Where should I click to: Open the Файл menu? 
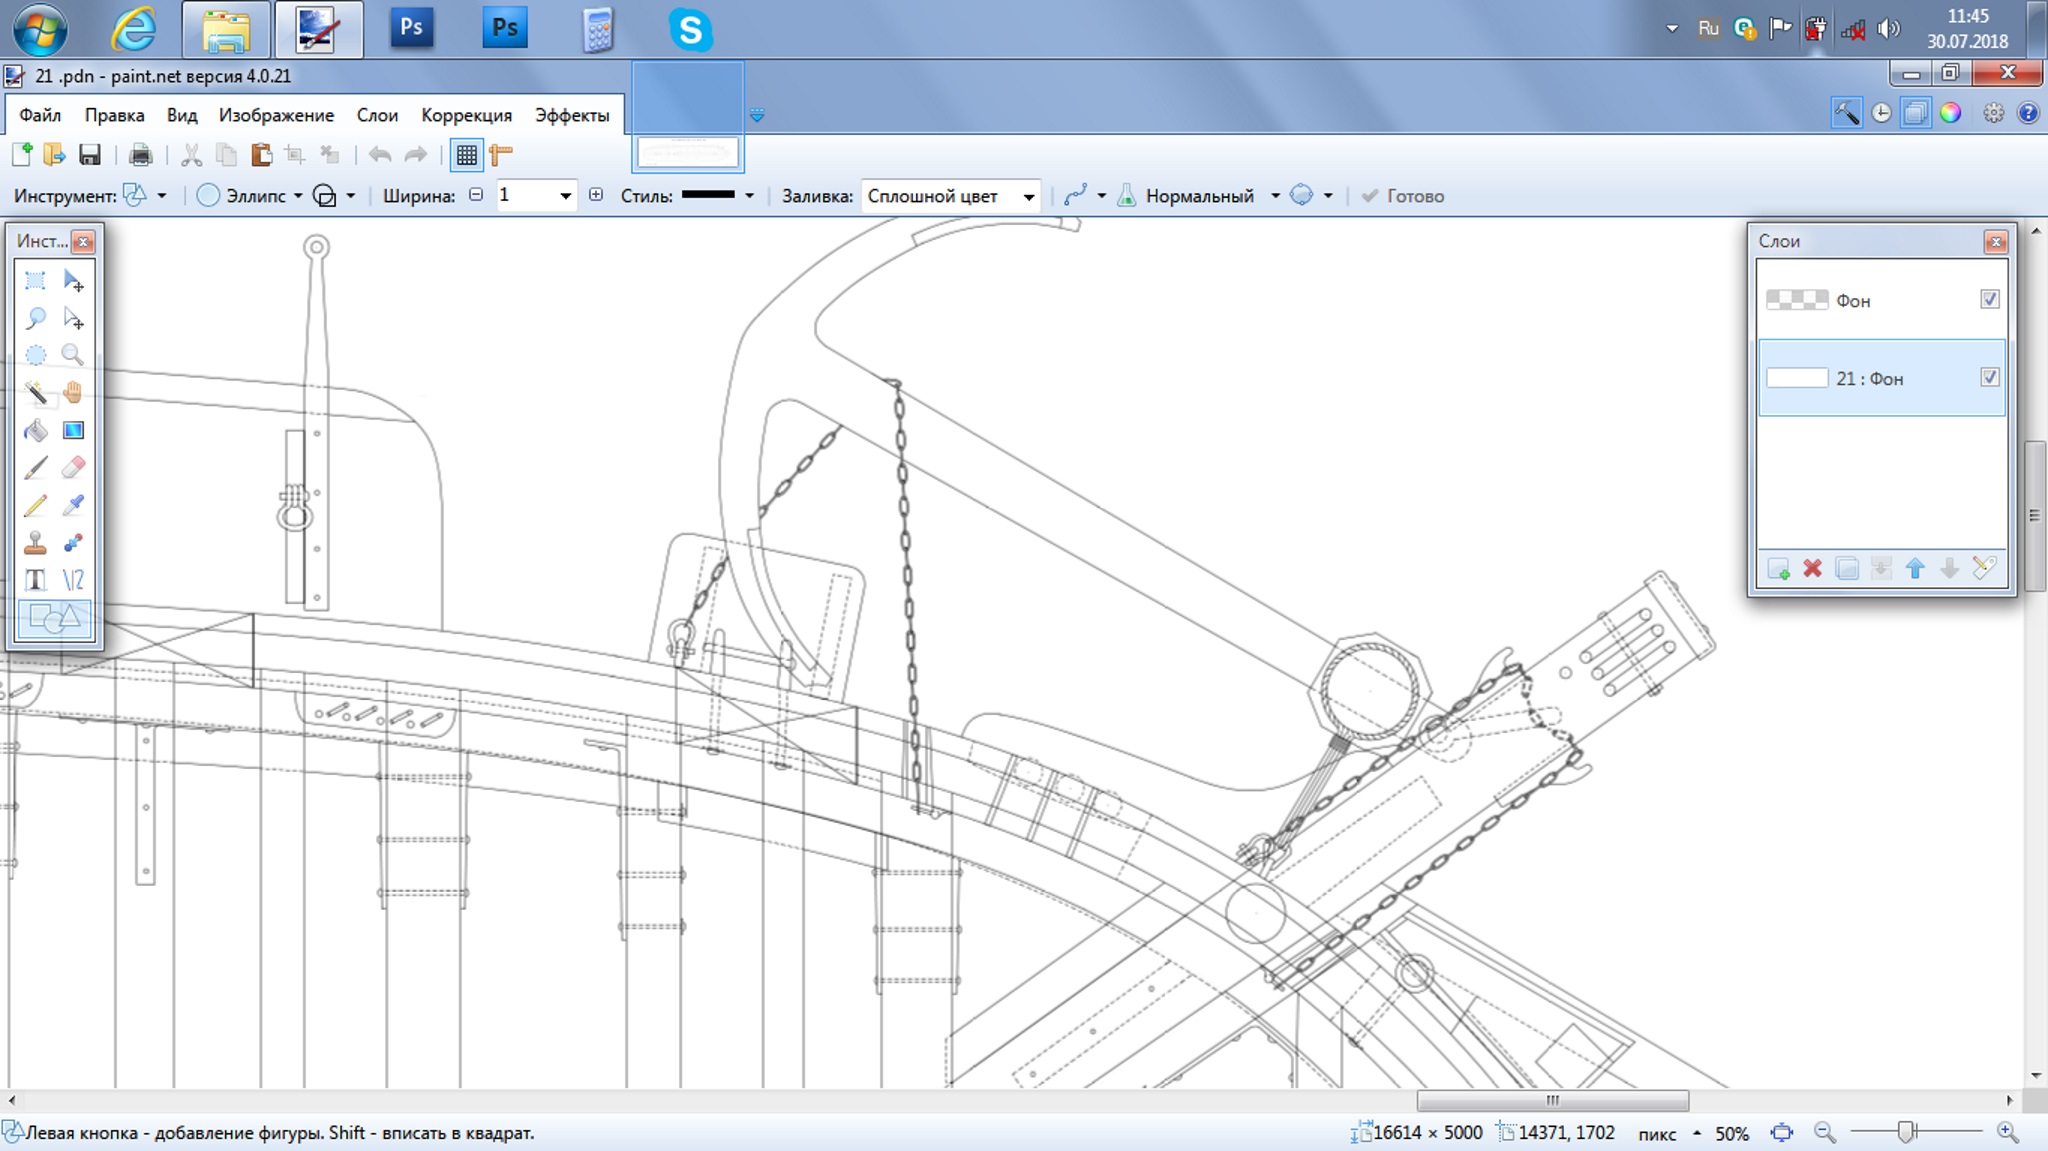point(40,115)
